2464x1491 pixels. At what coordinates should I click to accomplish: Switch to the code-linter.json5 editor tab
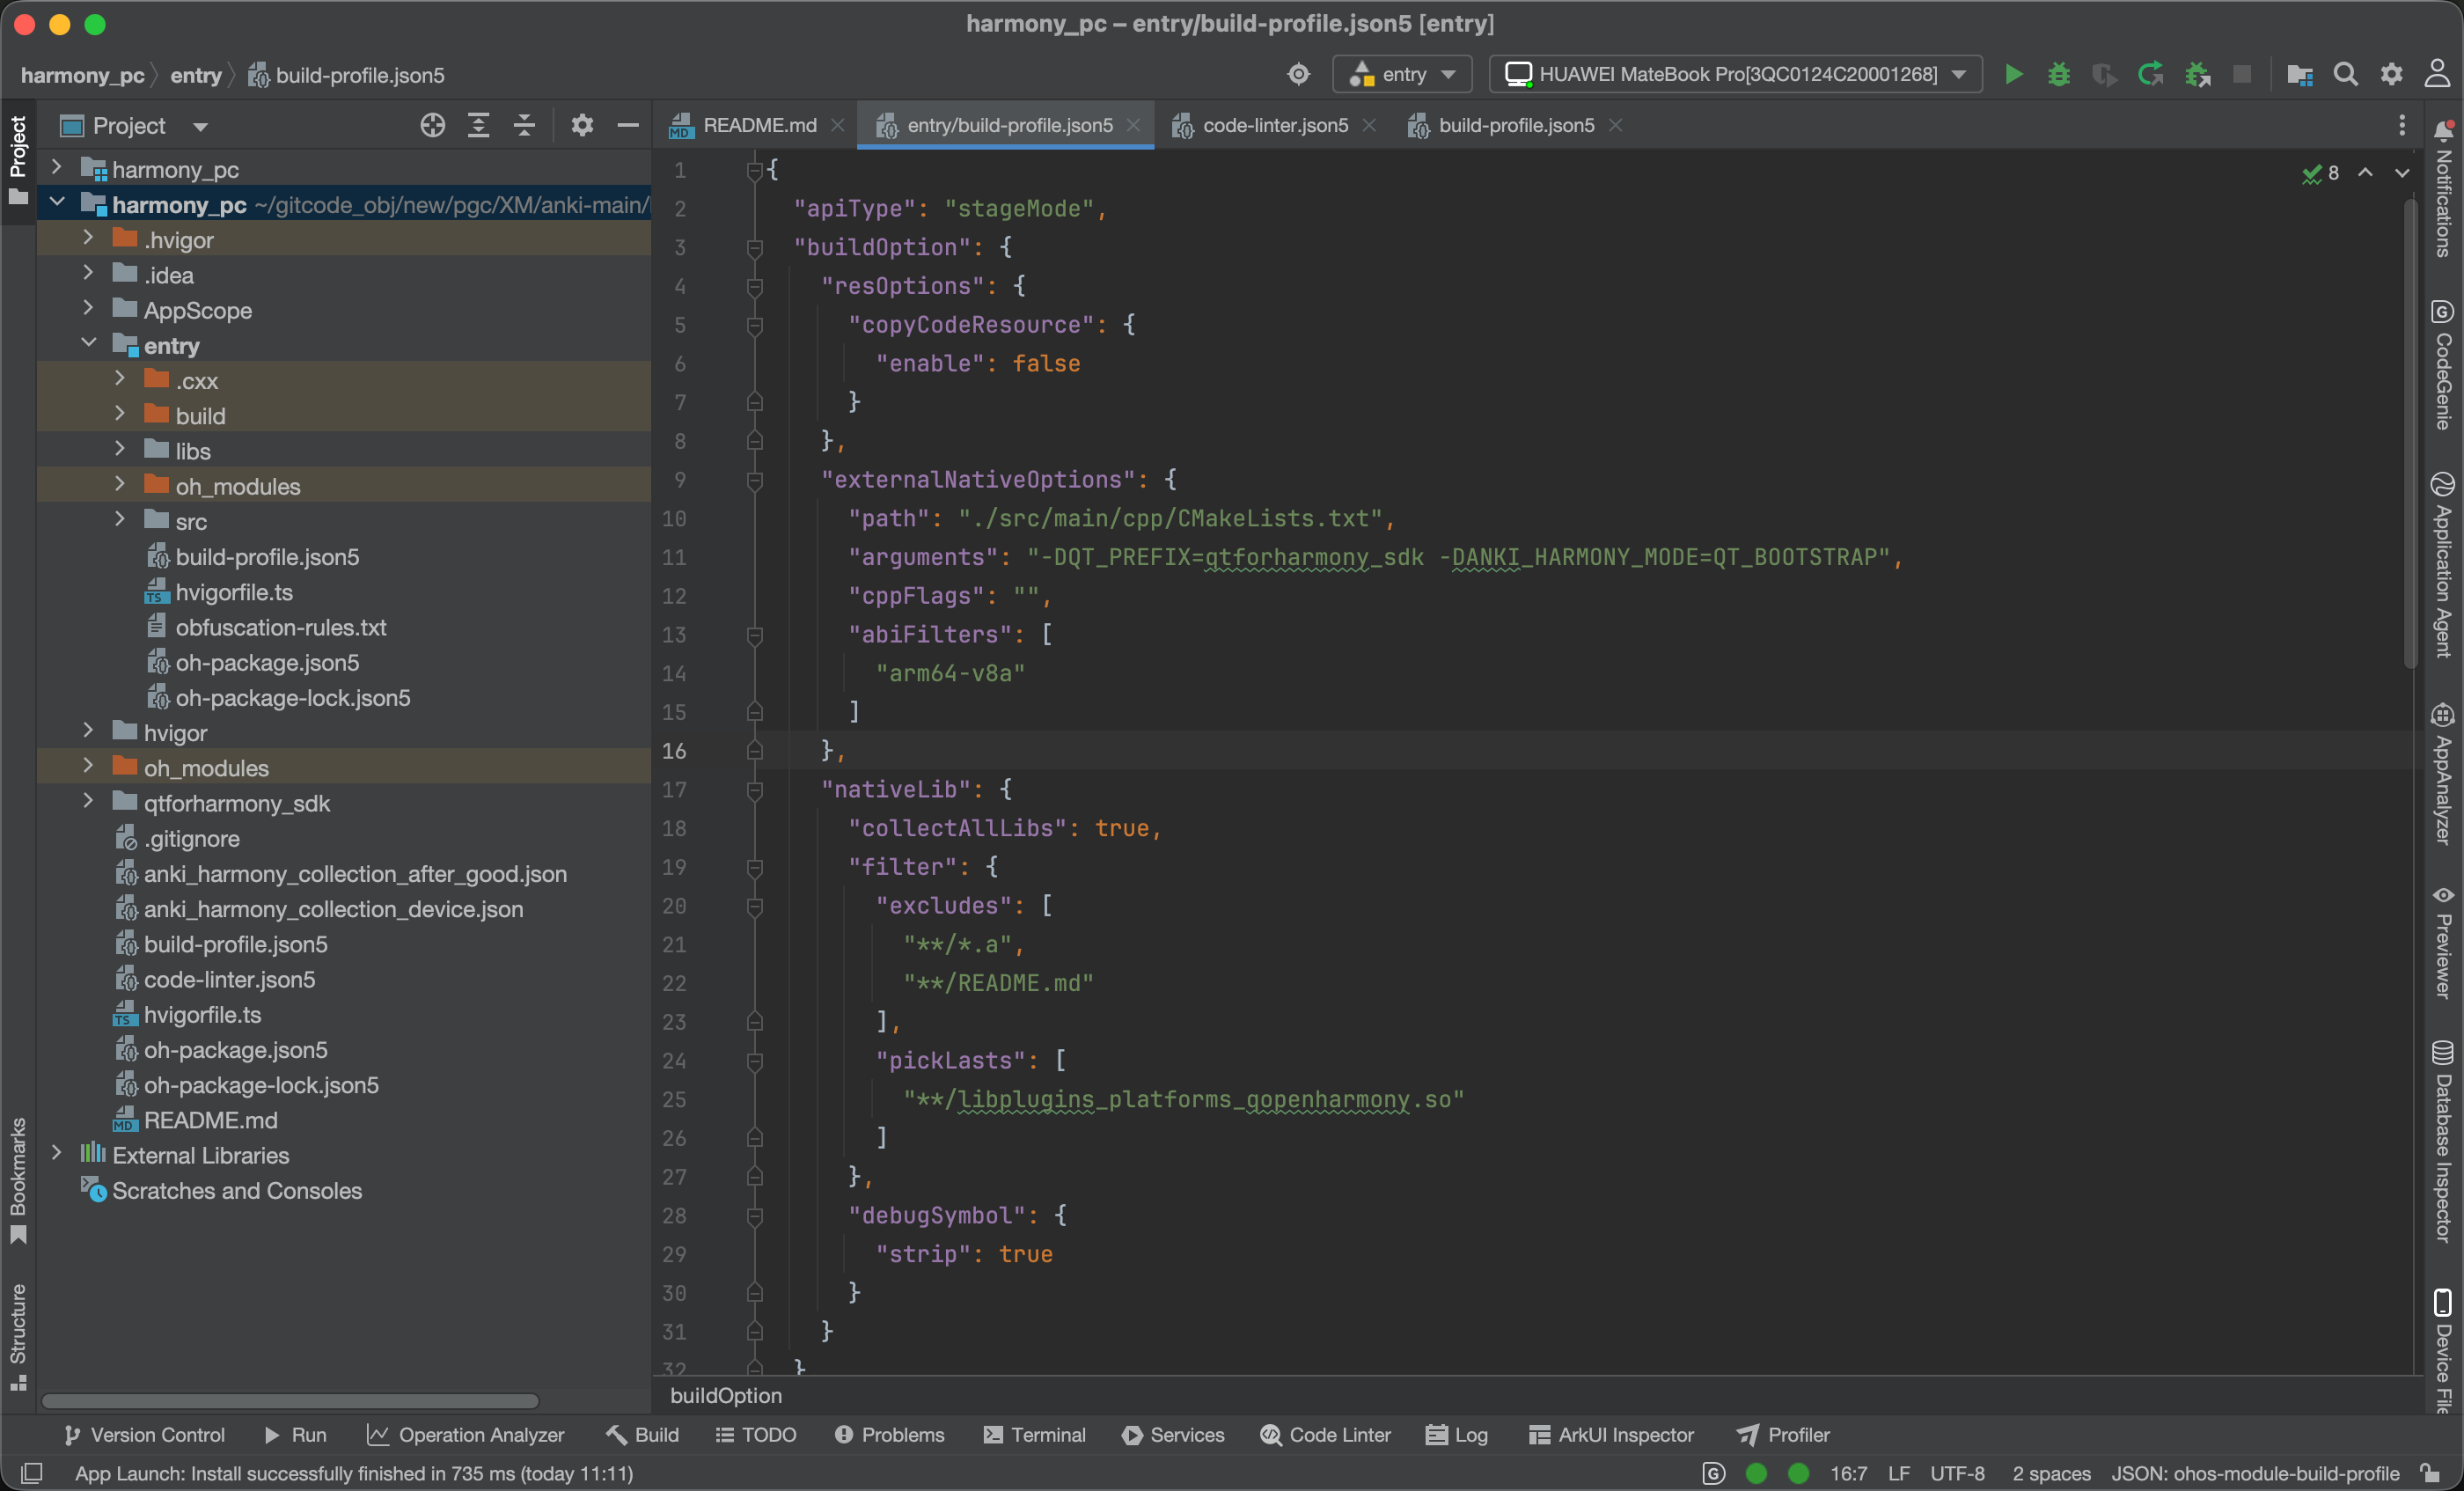(x=1275, y=126)
